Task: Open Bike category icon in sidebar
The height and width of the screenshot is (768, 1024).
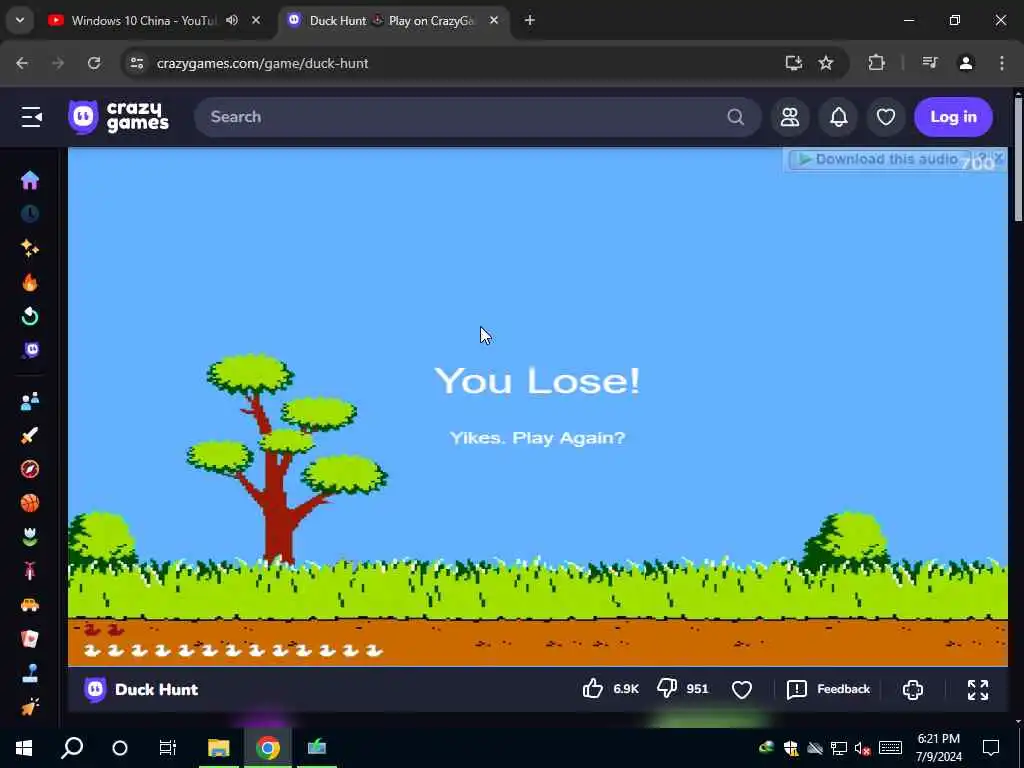Action: [x=29, y=571]
